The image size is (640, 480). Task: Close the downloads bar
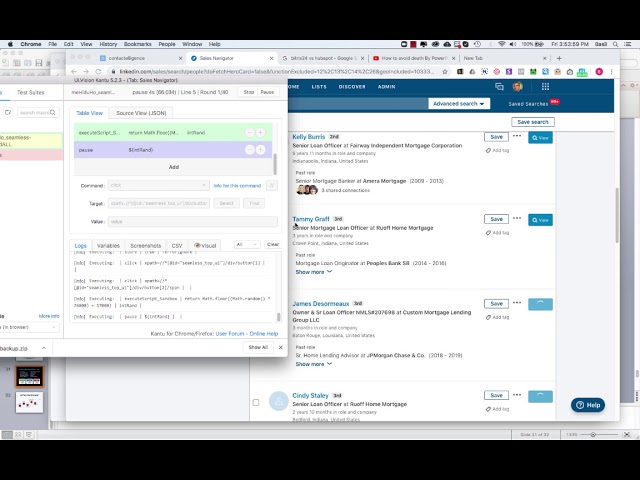(280, 347)
